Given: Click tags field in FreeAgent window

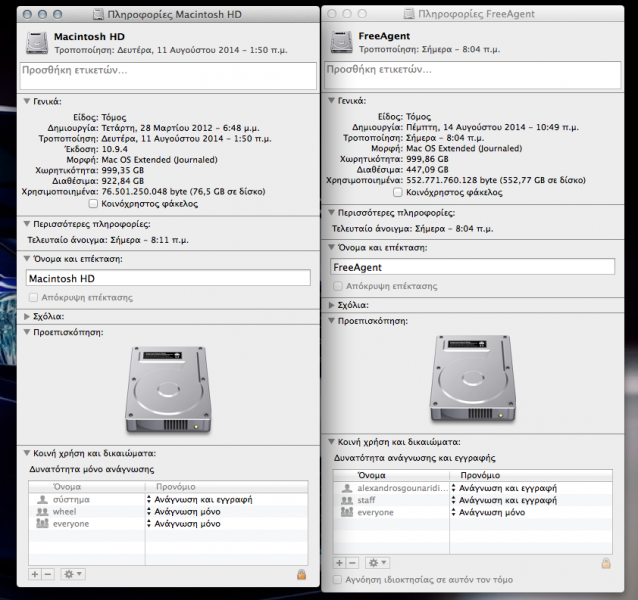Looking at the screenshot, I should 472,75.
